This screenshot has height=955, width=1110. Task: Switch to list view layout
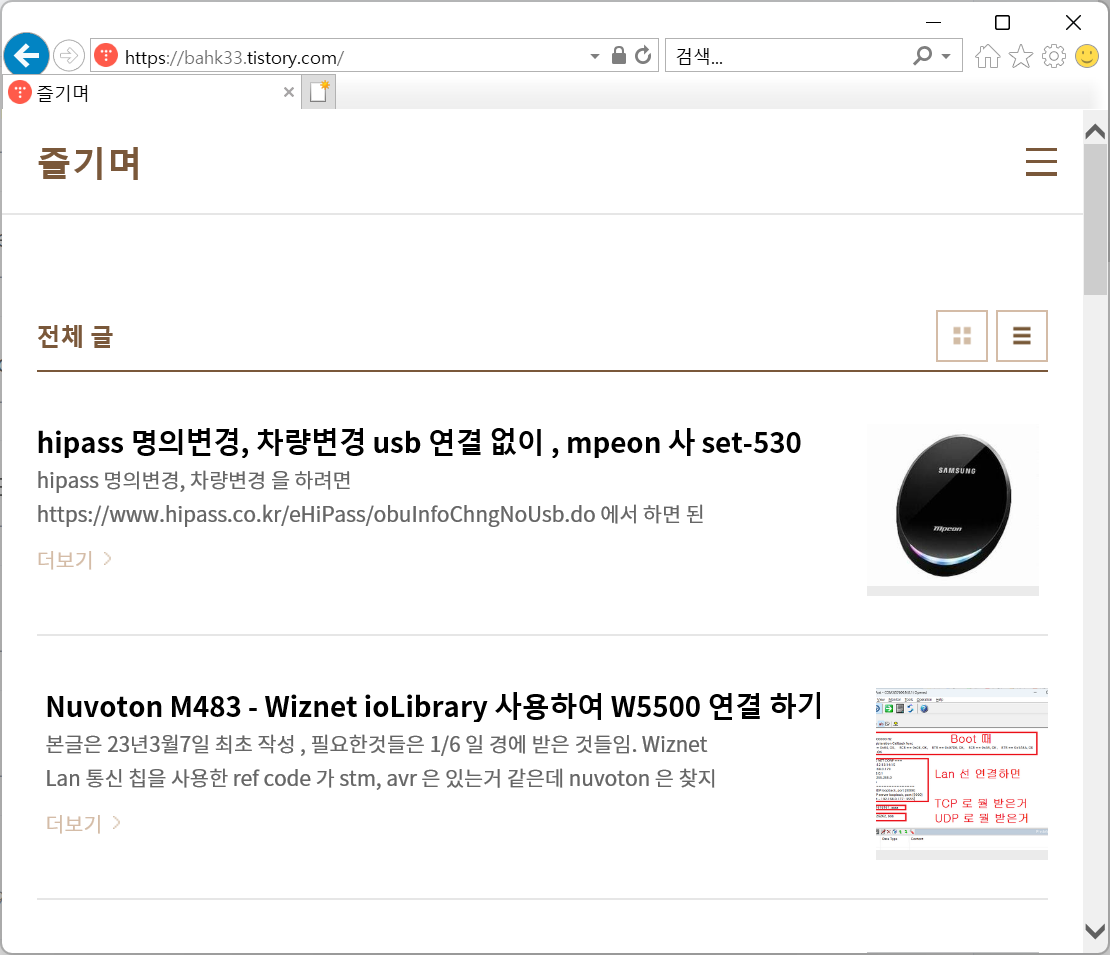pos(1022,336)
